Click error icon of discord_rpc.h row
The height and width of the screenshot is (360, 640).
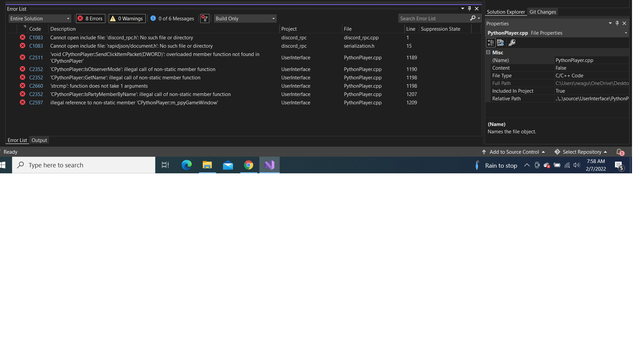pyautogui.click(x=22, y=38)
